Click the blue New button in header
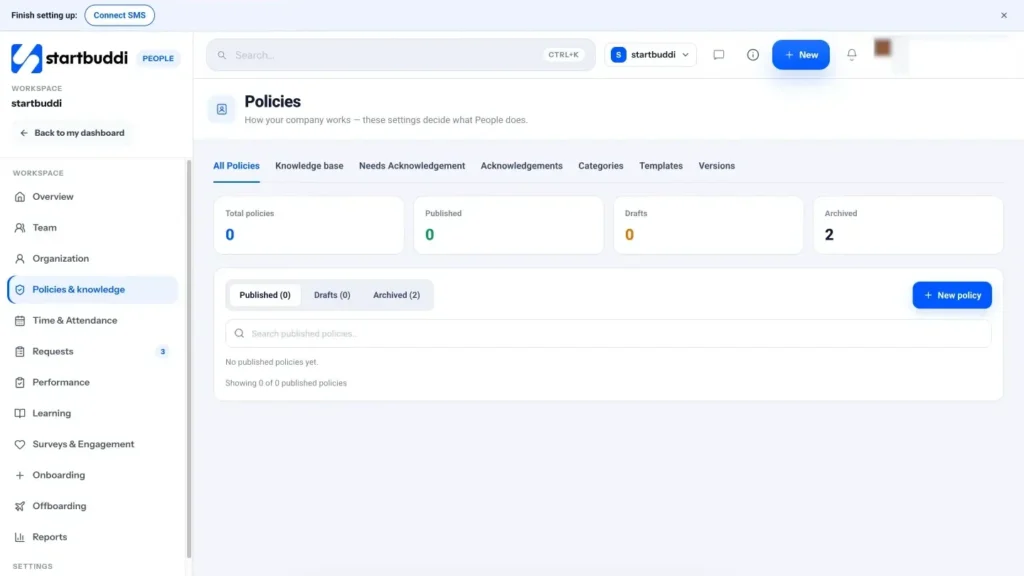Screen dimensions: 1024x576 coord(801,55)
